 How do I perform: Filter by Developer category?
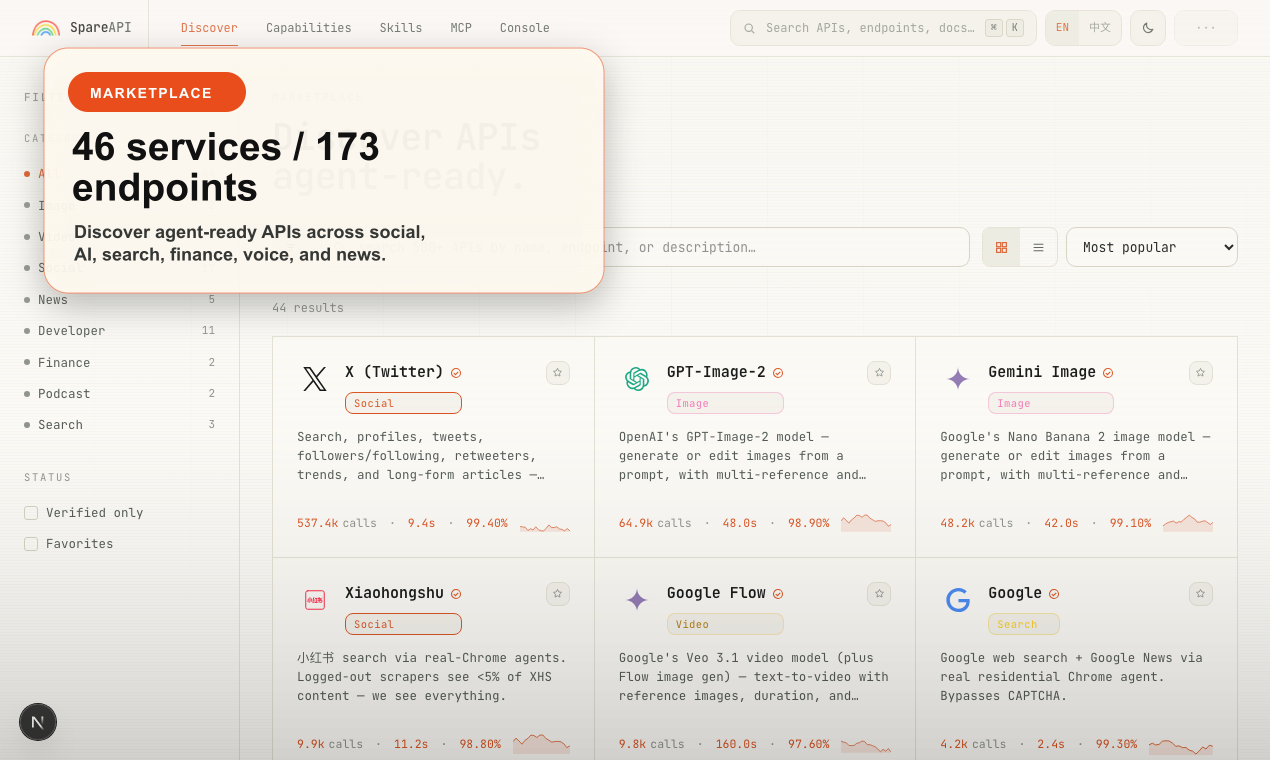[x=120, y=331]
